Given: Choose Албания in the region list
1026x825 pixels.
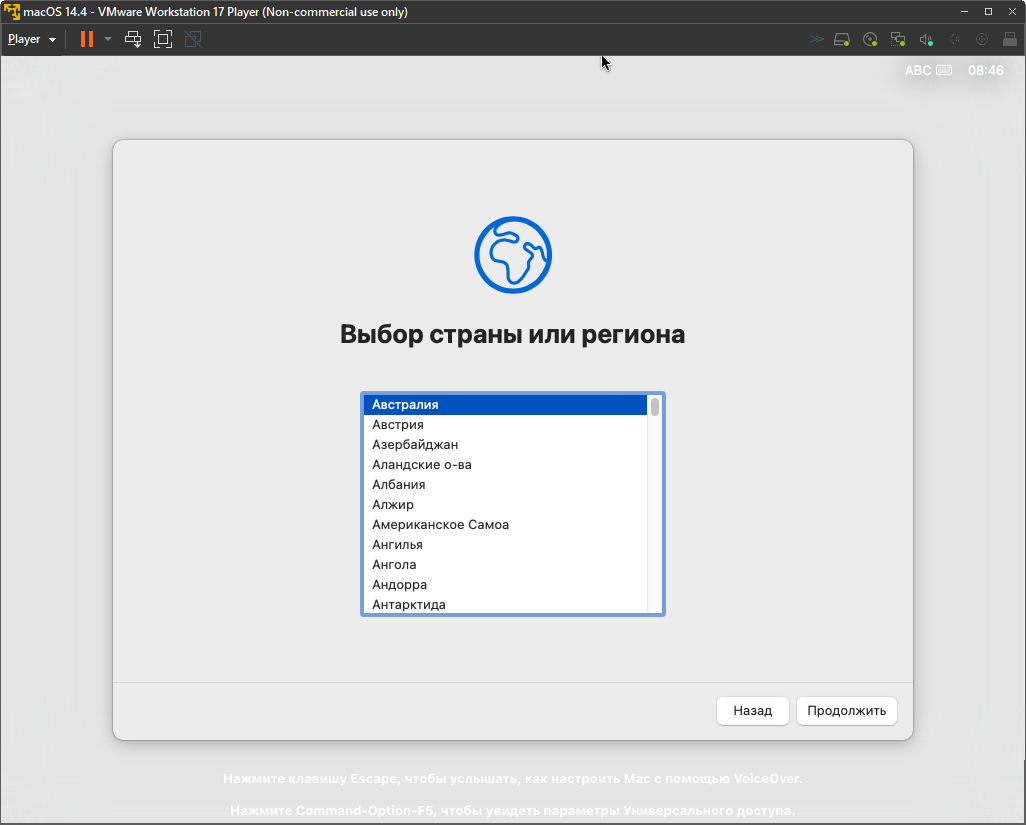Looking at the screenshot, I should pos(398,485).
